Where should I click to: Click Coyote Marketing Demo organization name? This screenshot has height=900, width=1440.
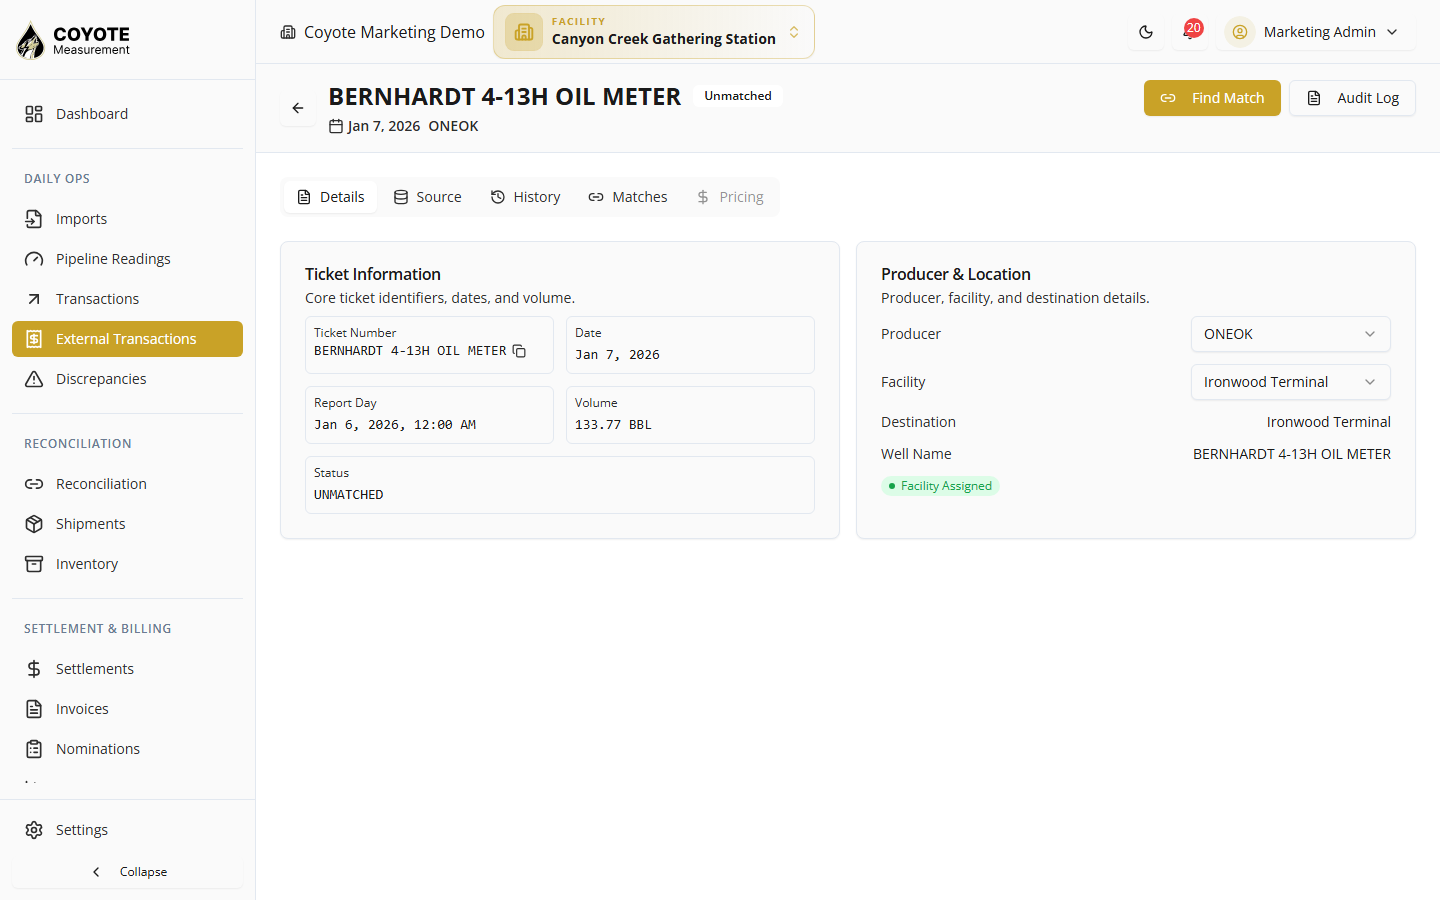tap(394, 32)
